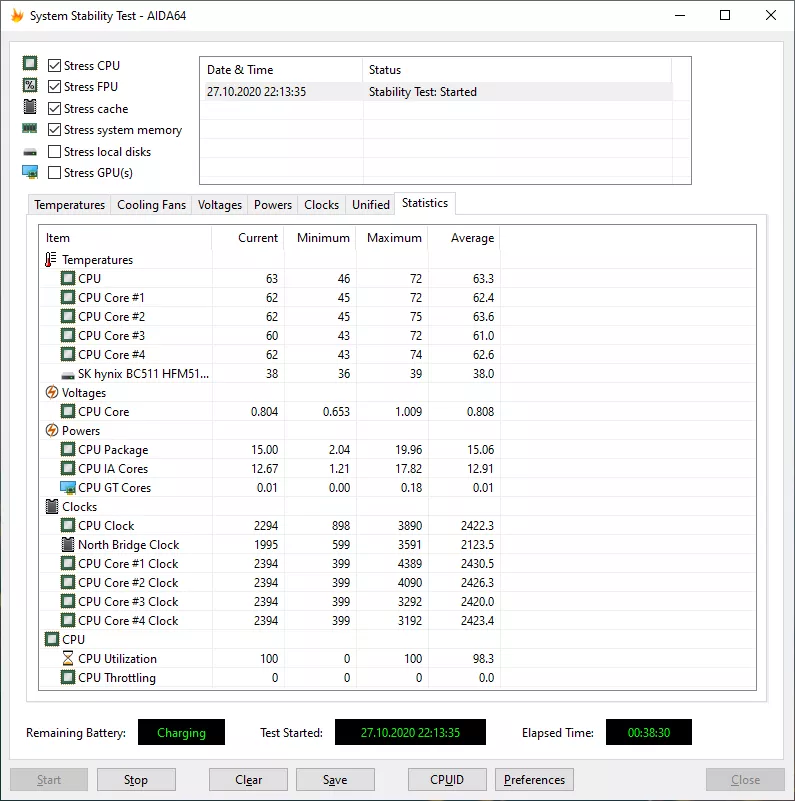Select the Stability Test: Started log entry

[x=438, y=92]
